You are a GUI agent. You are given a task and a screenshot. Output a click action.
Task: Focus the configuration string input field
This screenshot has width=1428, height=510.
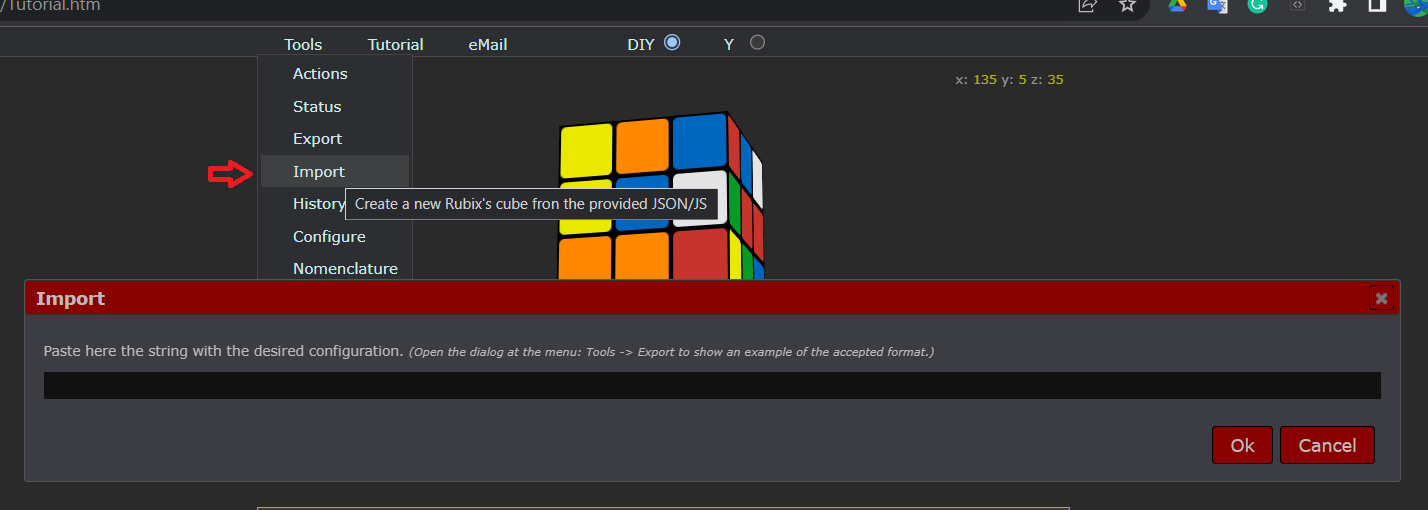(x=712, y=385)
